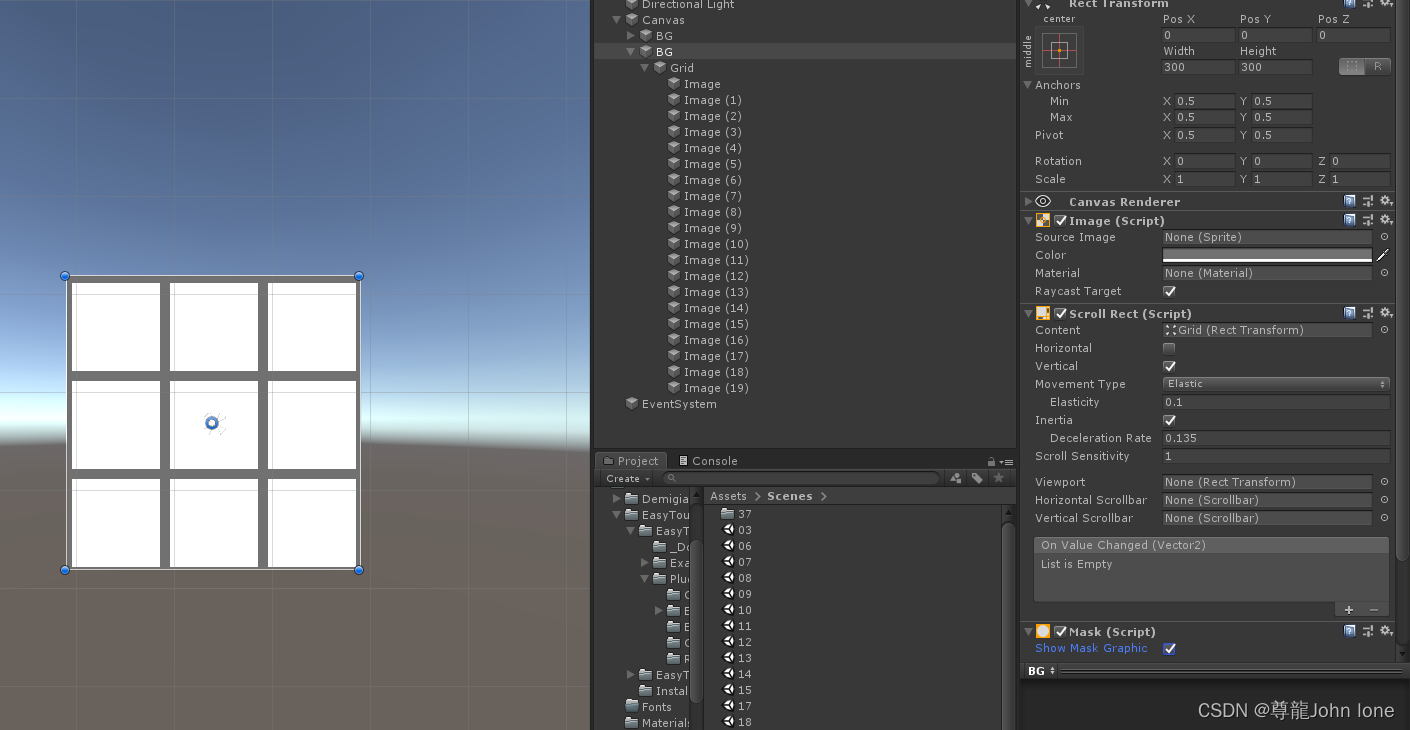The image size is (1410, 730).
Task: Open the Movement Type Elastic dropdown
Action: pos(1276,384)
